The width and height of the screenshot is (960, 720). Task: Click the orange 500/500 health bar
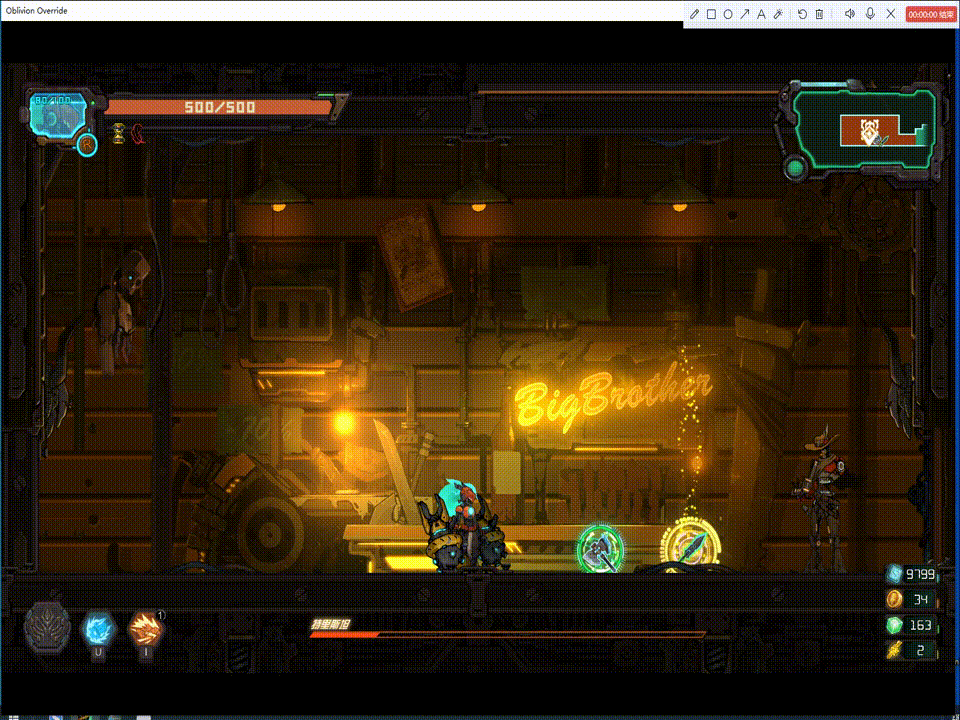[x=218, y=107]
